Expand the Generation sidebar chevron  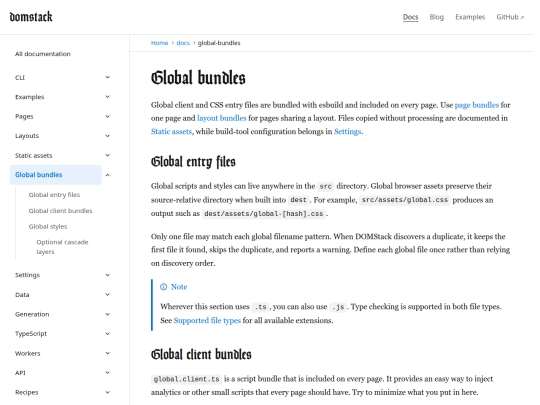(107, 314)
